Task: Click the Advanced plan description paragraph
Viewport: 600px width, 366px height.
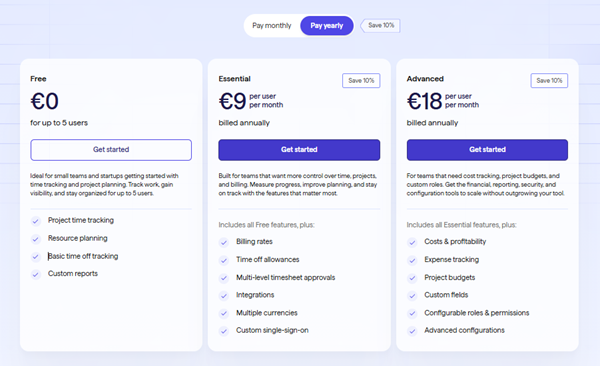Action: (x=486, y=185)
